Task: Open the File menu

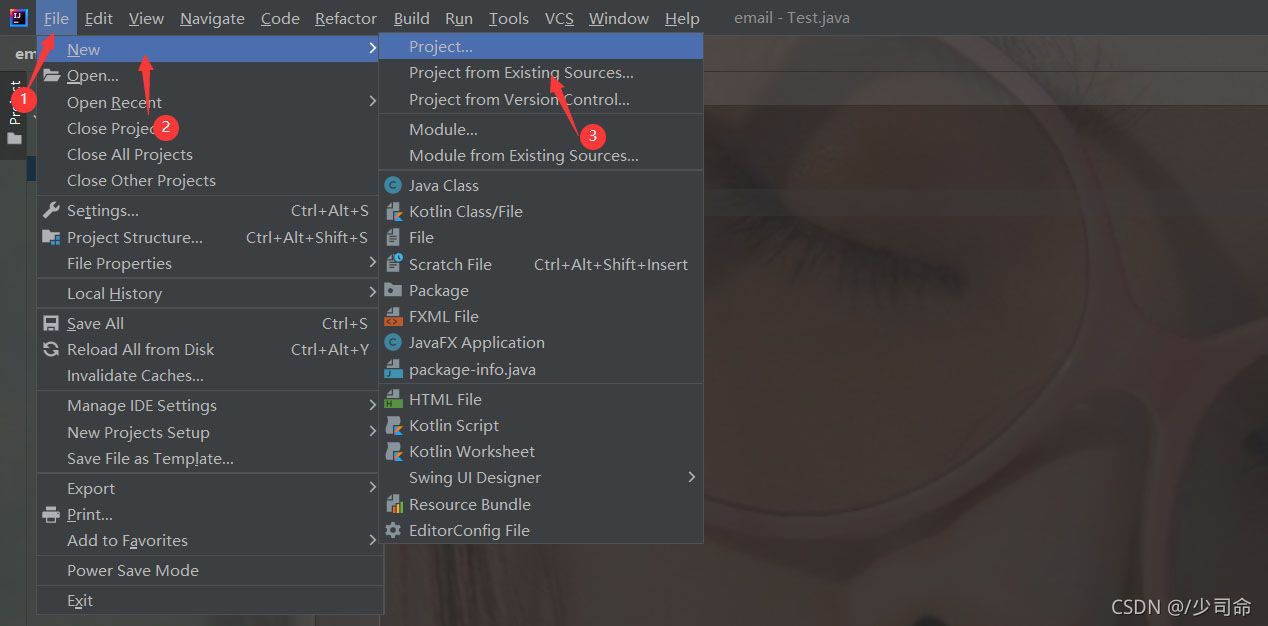Action: [56, 18]
